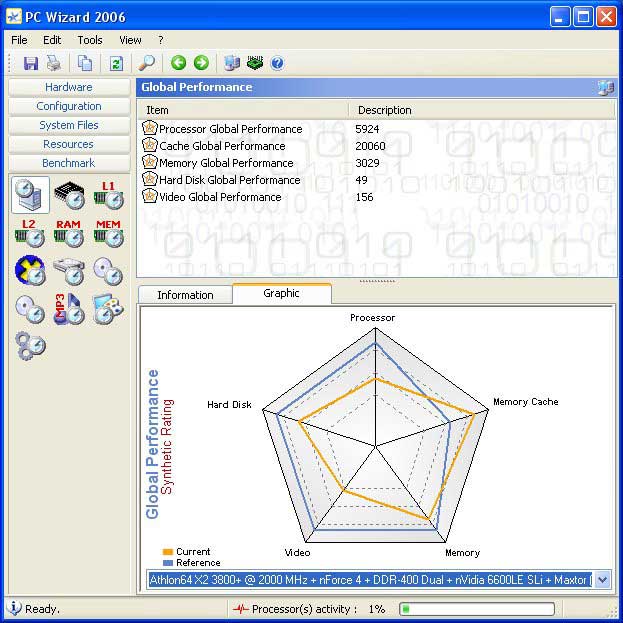Select Cache Global Performance row
Image resolution: width=623 pixels, height=623 pixels.
coord(377,146)
